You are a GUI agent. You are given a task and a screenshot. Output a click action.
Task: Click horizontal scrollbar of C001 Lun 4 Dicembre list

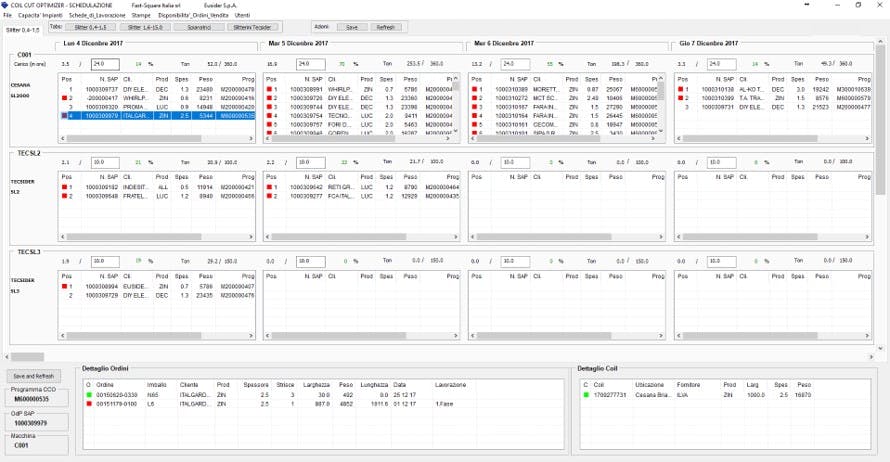134,138
